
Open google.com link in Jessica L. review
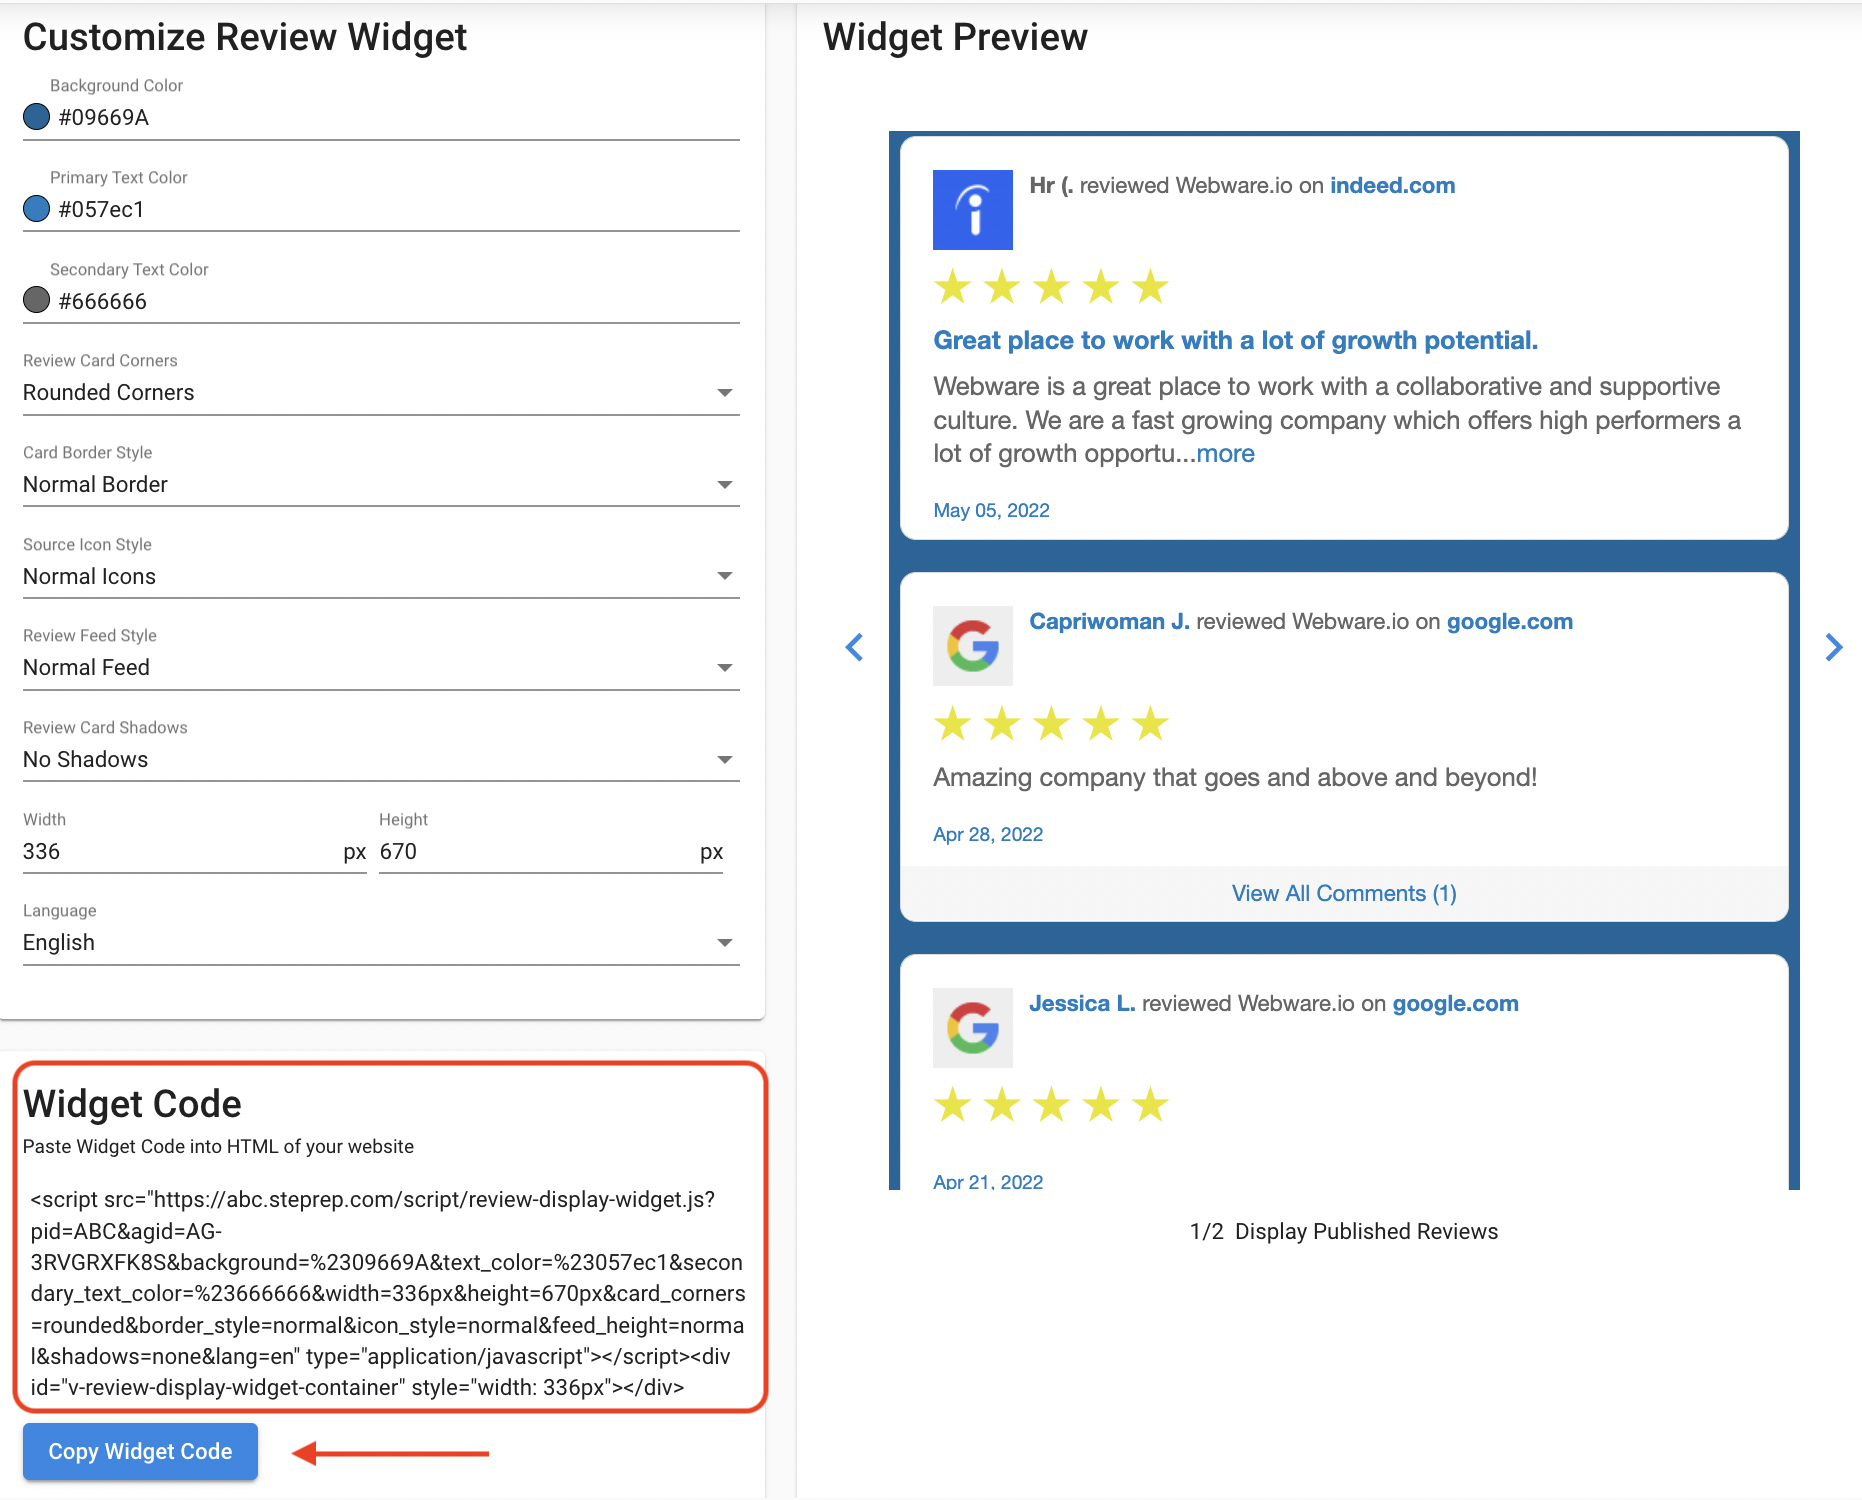(x=1455, y=1004)
